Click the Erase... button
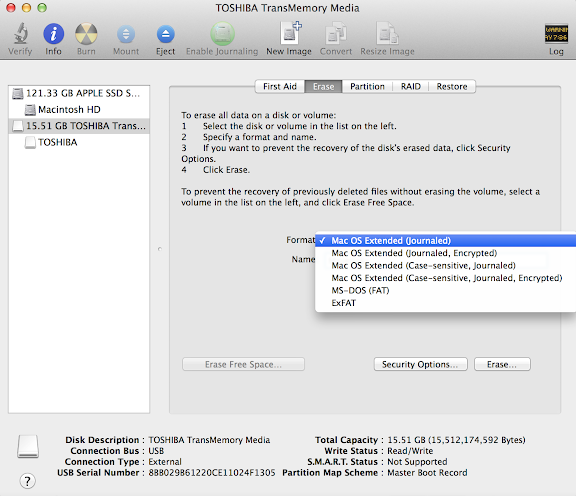 click(x=502, y=364)
